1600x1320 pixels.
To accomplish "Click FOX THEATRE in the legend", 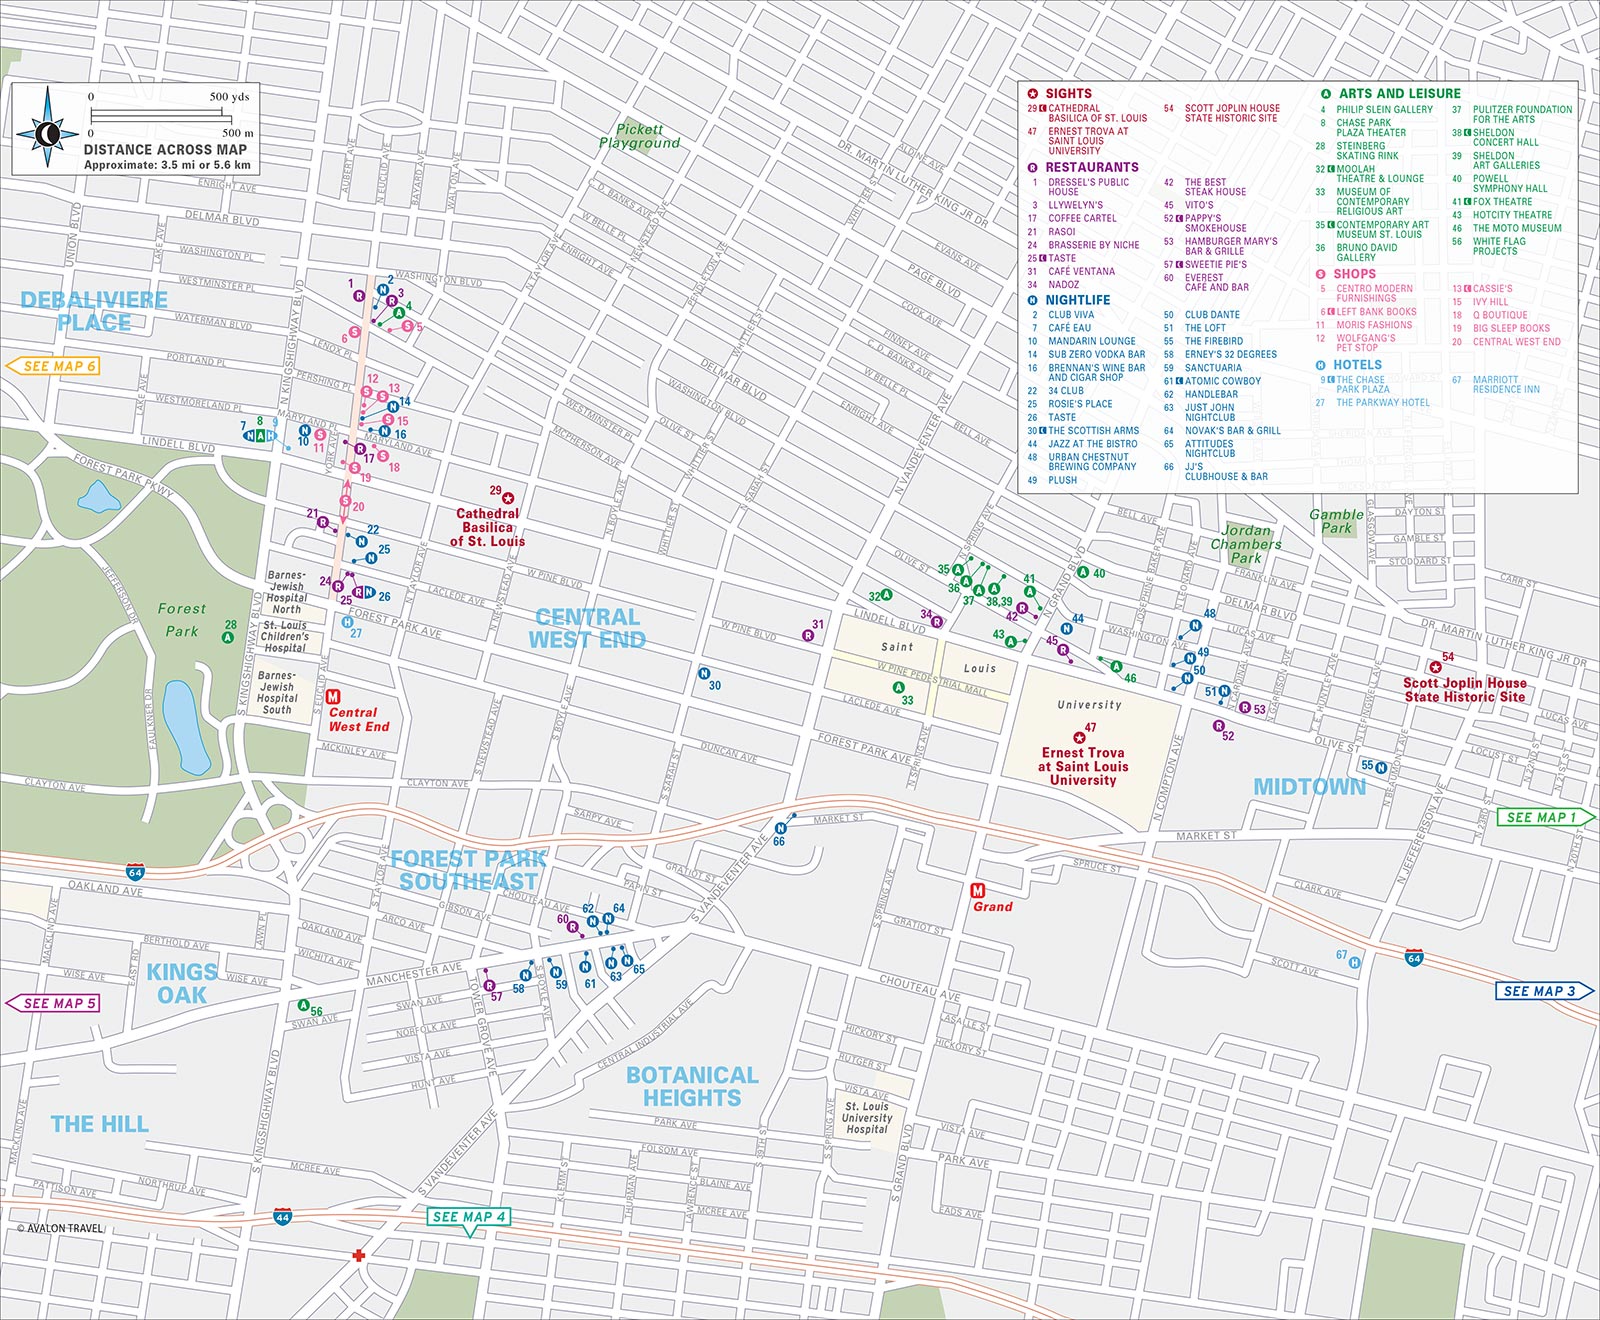I will (1502, 202).
